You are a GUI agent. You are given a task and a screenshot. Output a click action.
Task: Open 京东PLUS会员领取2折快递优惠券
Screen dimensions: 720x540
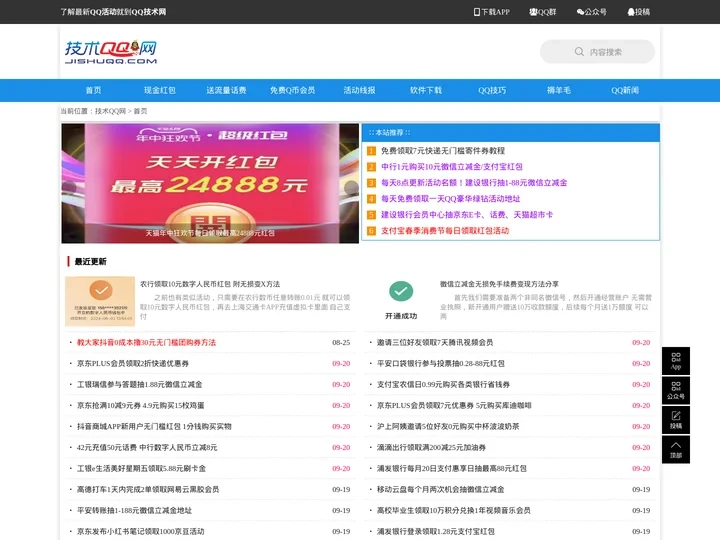(x=133, y=364)
